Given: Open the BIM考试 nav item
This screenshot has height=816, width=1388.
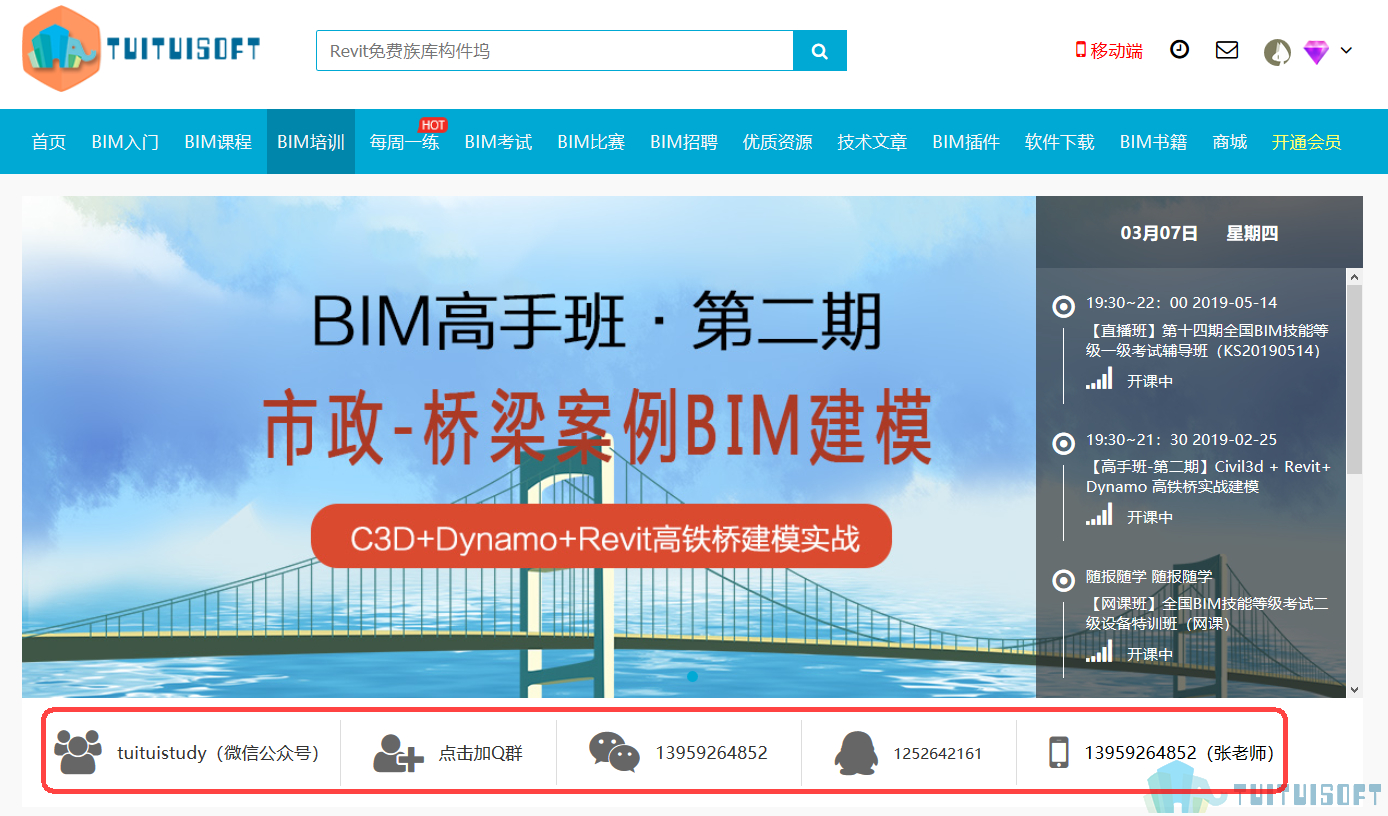Looking at the screenshot, I should point(498,142).
